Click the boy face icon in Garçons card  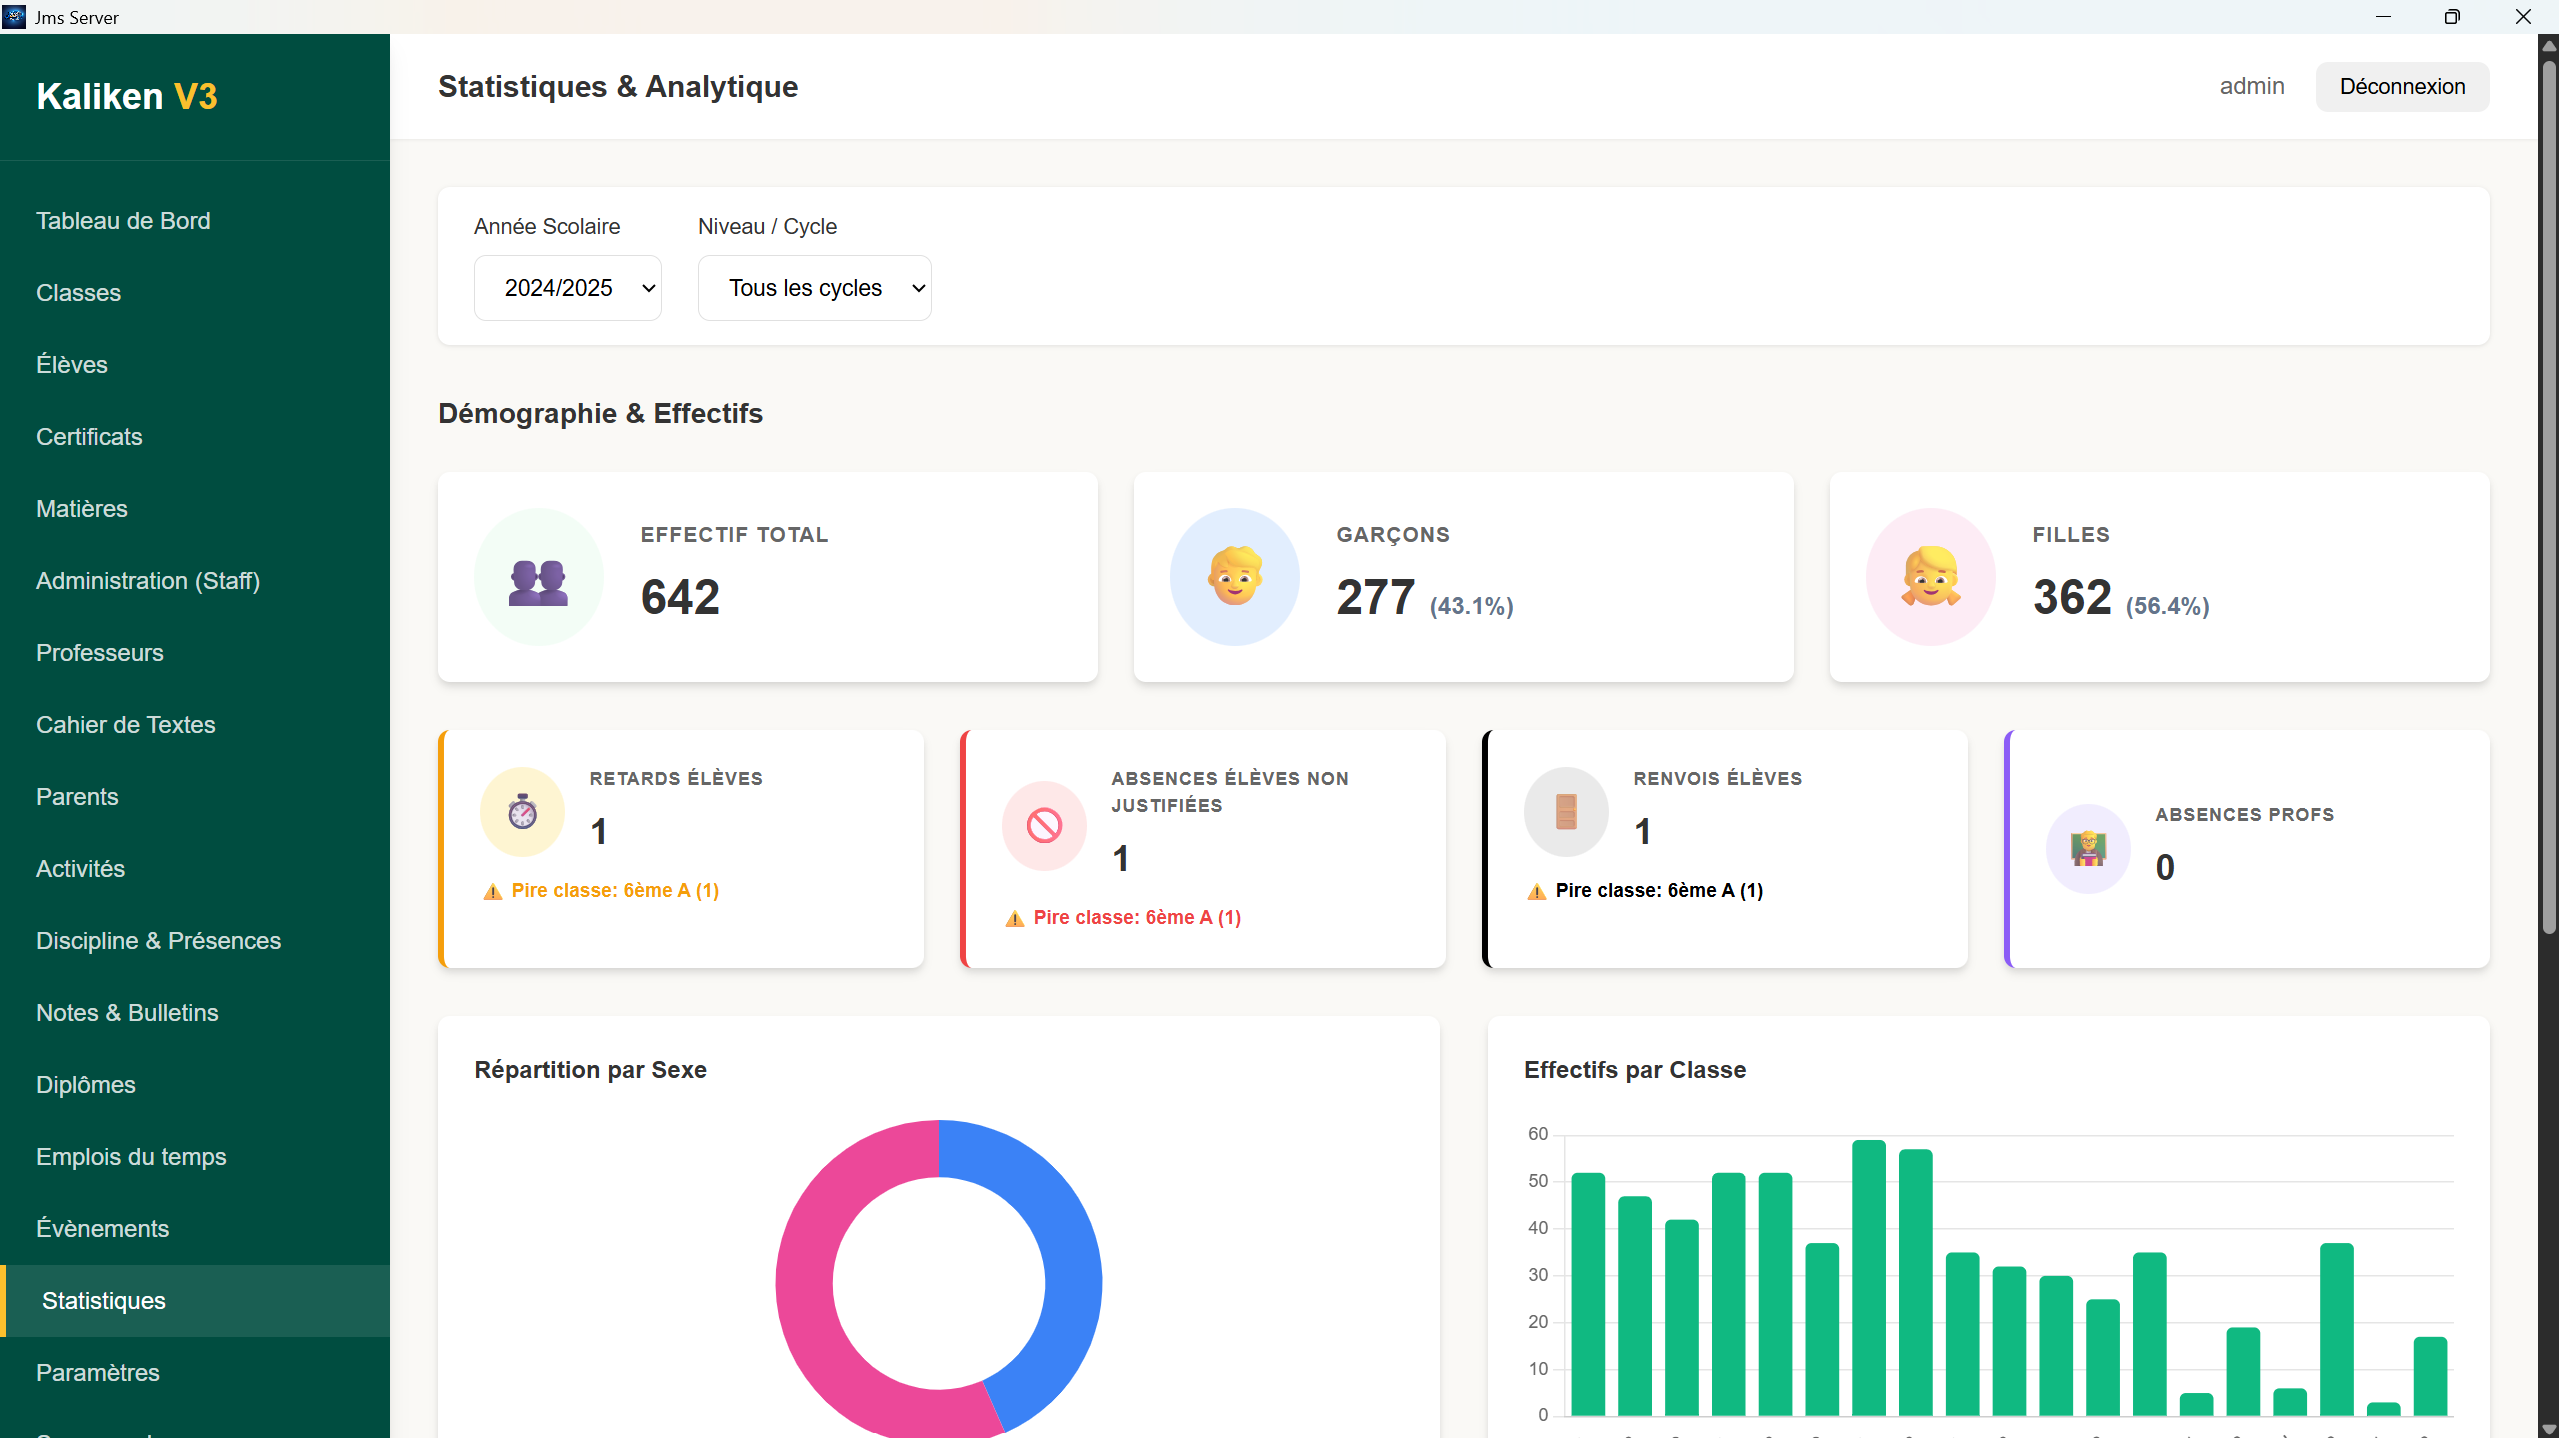[x=1234, y=577]
